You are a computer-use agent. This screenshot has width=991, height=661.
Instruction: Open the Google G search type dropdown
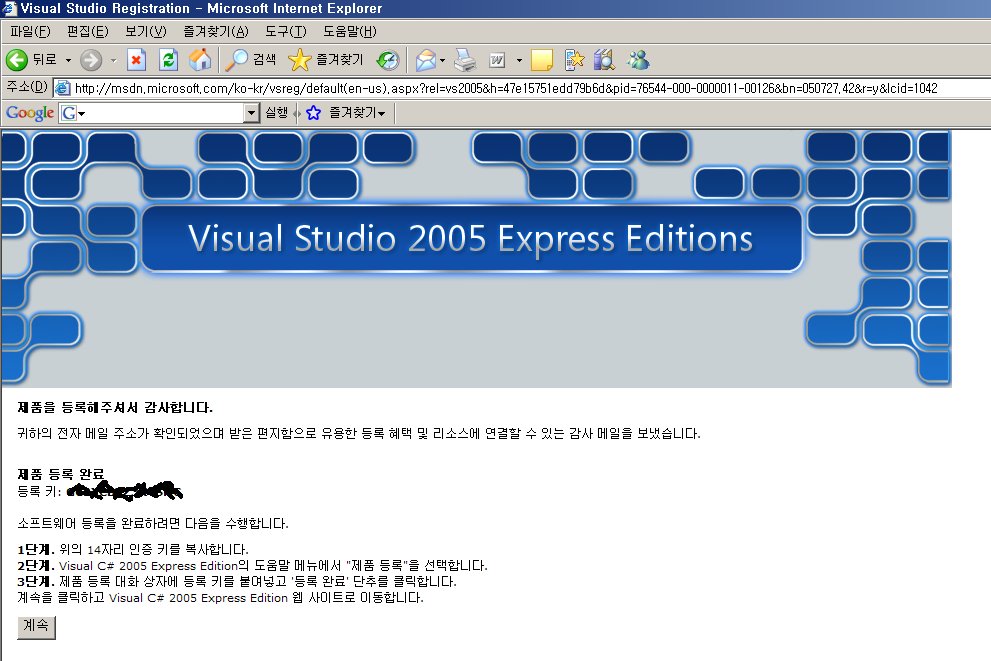[x=73, y=113]
